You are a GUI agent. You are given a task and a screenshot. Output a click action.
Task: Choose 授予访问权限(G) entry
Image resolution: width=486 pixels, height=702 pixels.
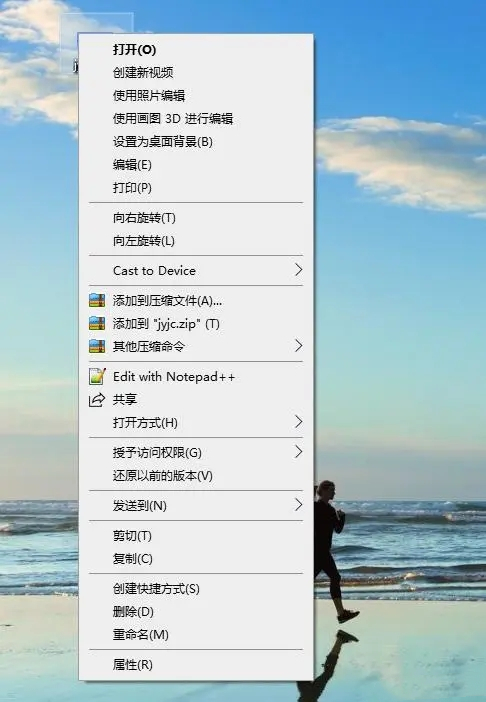click(157, 453)
